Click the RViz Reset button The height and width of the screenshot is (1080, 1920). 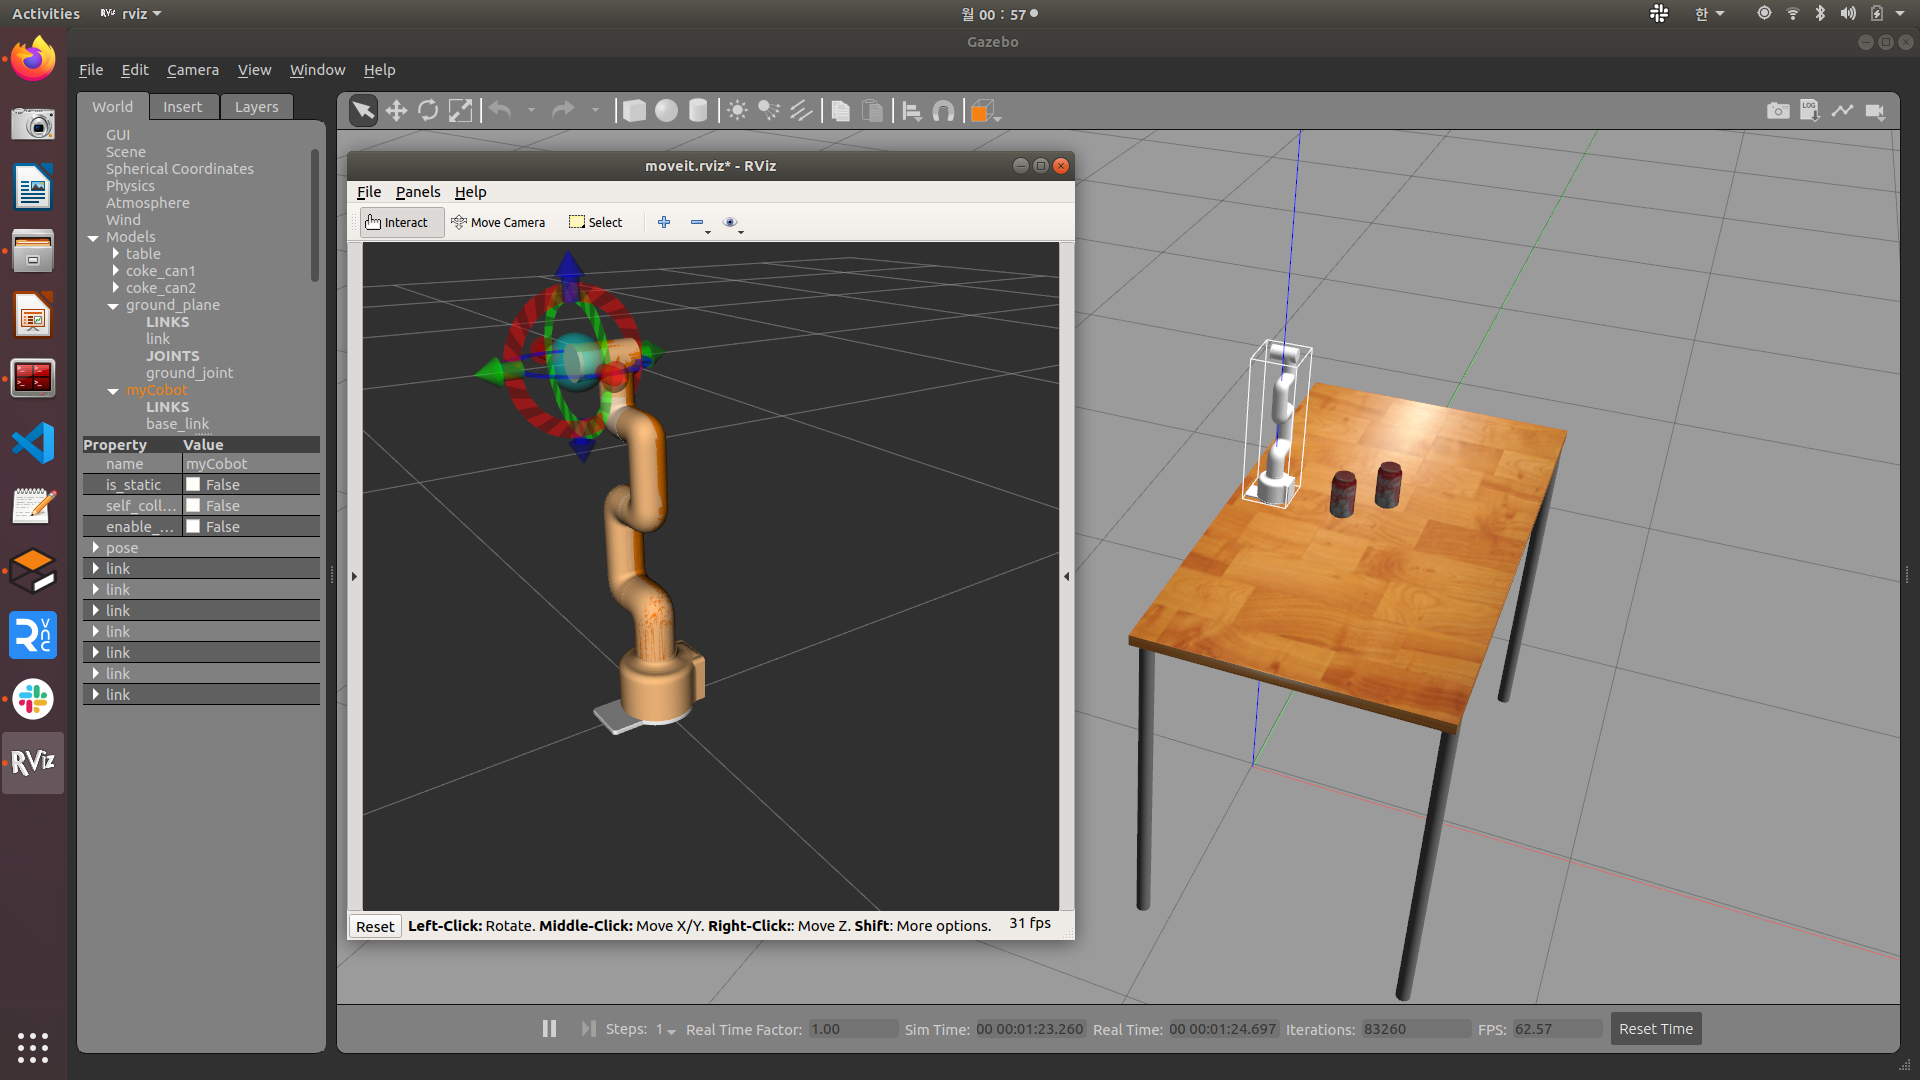click(x=375, y=926)
